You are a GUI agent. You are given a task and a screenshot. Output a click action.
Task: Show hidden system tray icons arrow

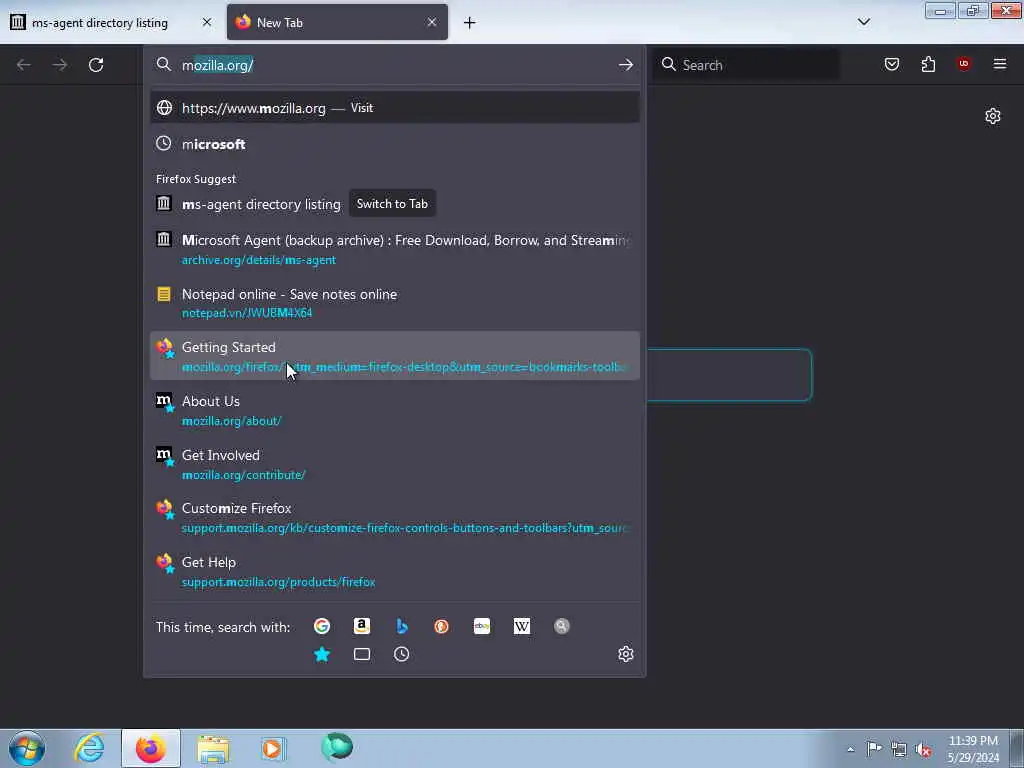850,749
